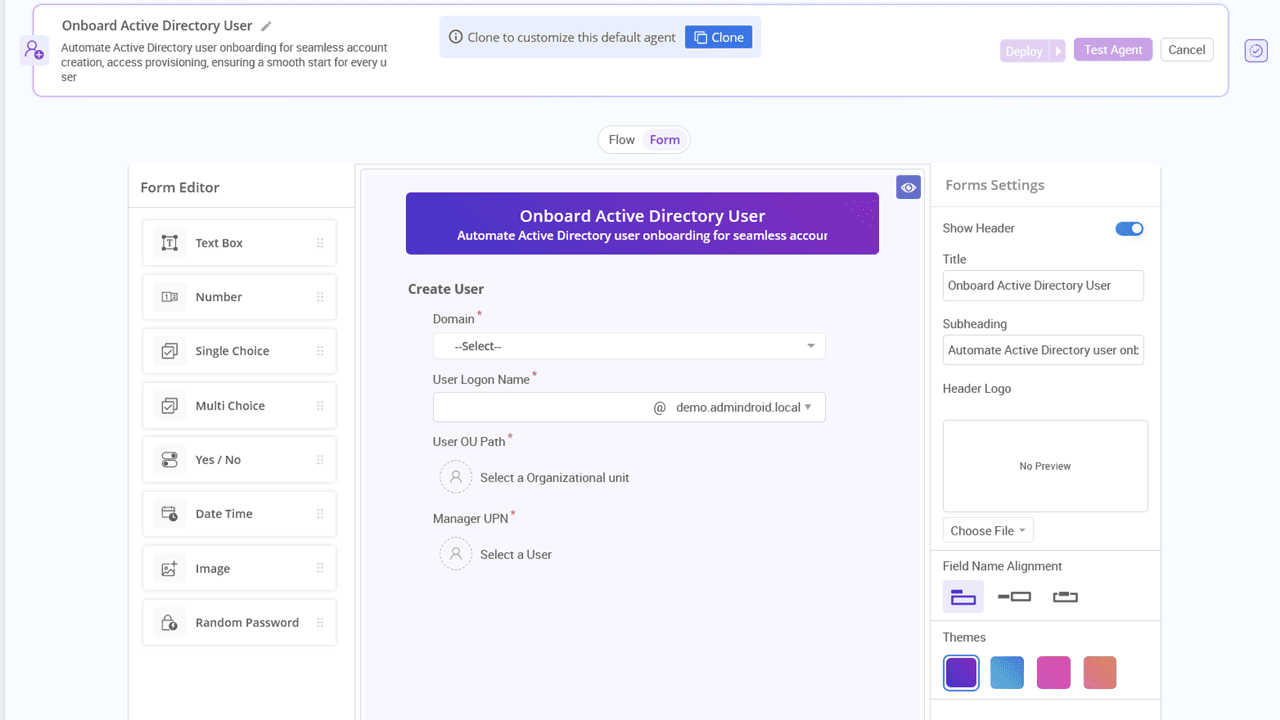The image size is (1280, 720).
Task: Add a Number field element
Action: point(239,296)
